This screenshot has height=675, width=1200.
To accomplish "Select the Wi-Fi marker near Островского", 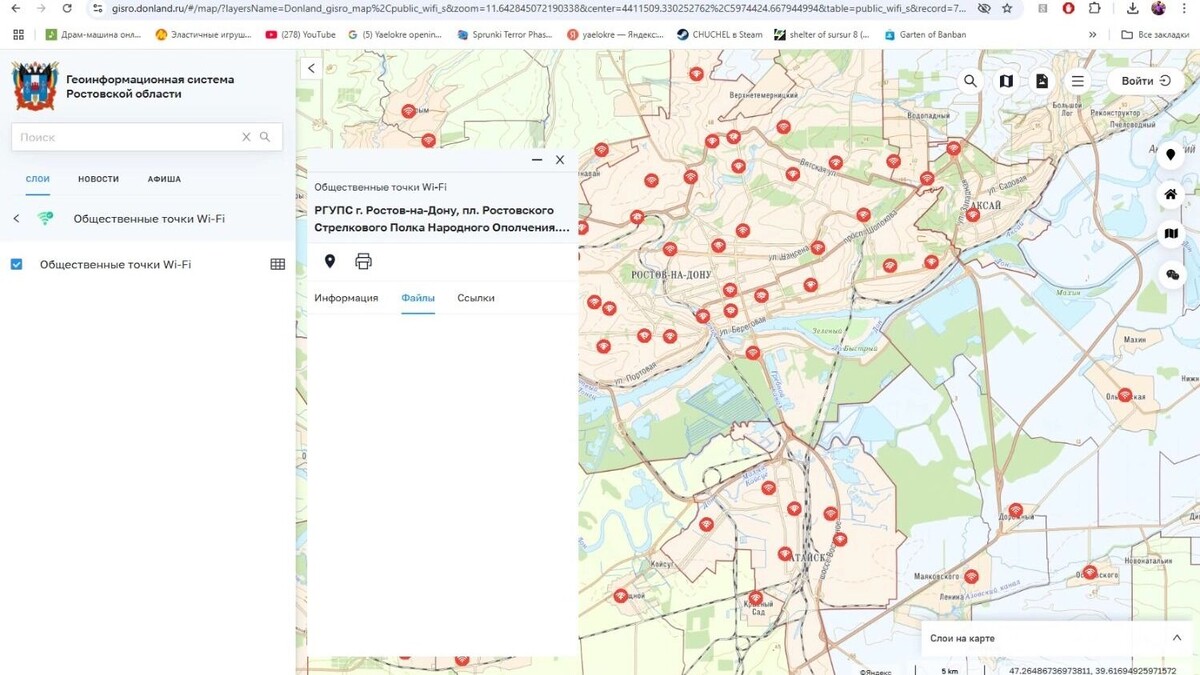I will point(1089,573).
